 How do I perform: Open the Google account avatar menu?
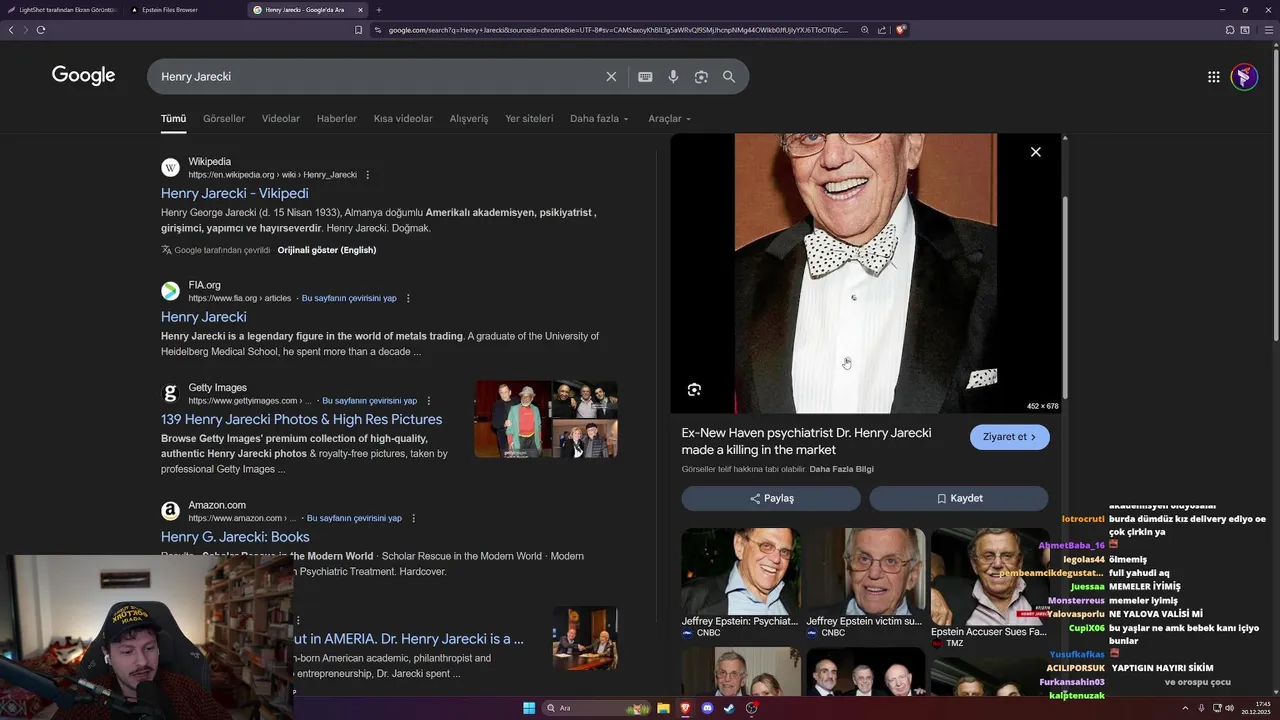1244,77
